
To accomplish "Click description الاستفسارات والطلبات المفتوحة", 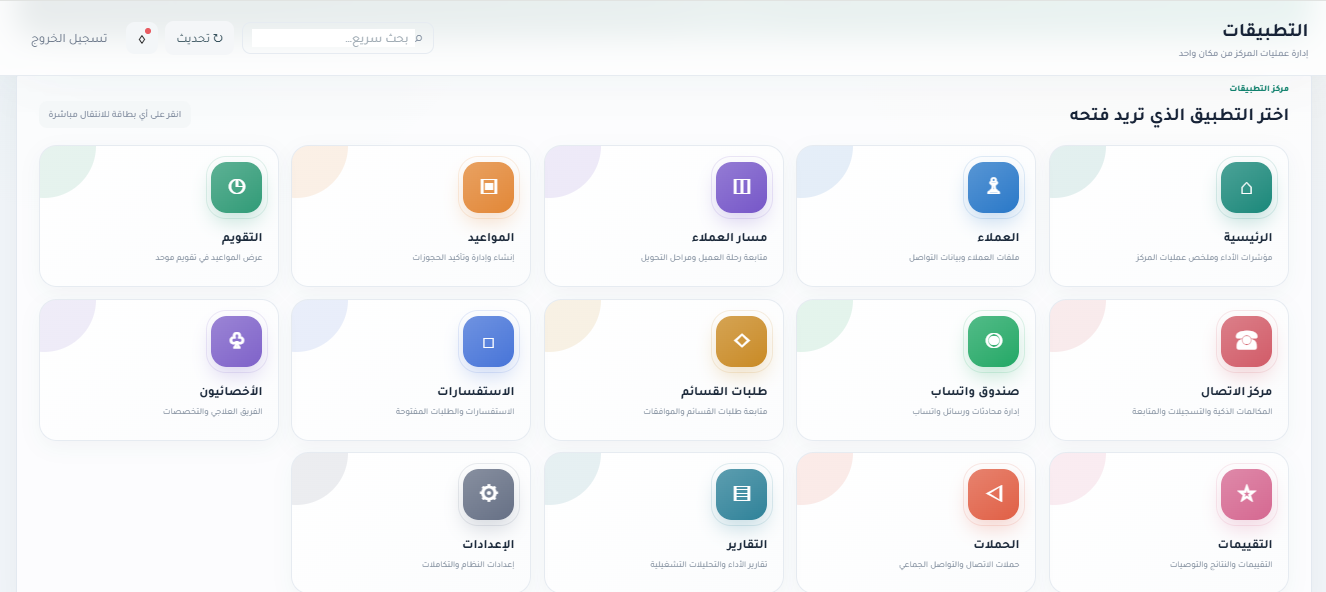I will coord(456,411).
